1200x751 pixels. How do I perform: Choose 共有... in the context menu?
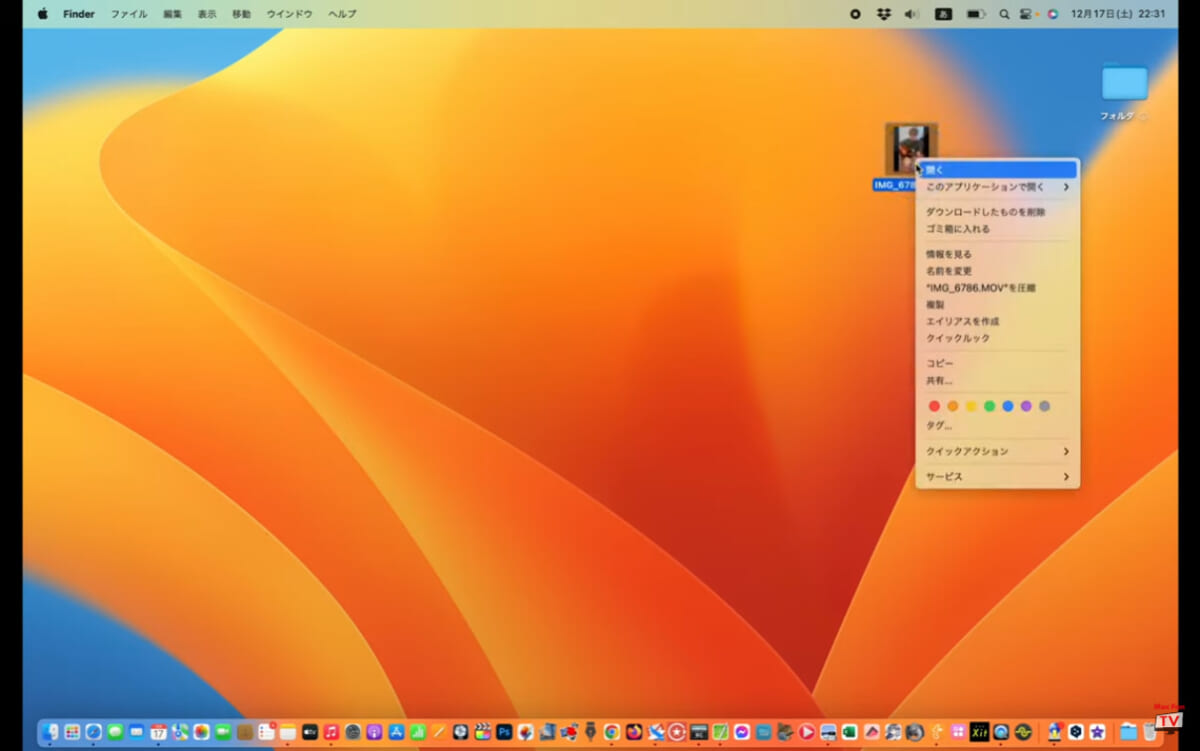997,380
